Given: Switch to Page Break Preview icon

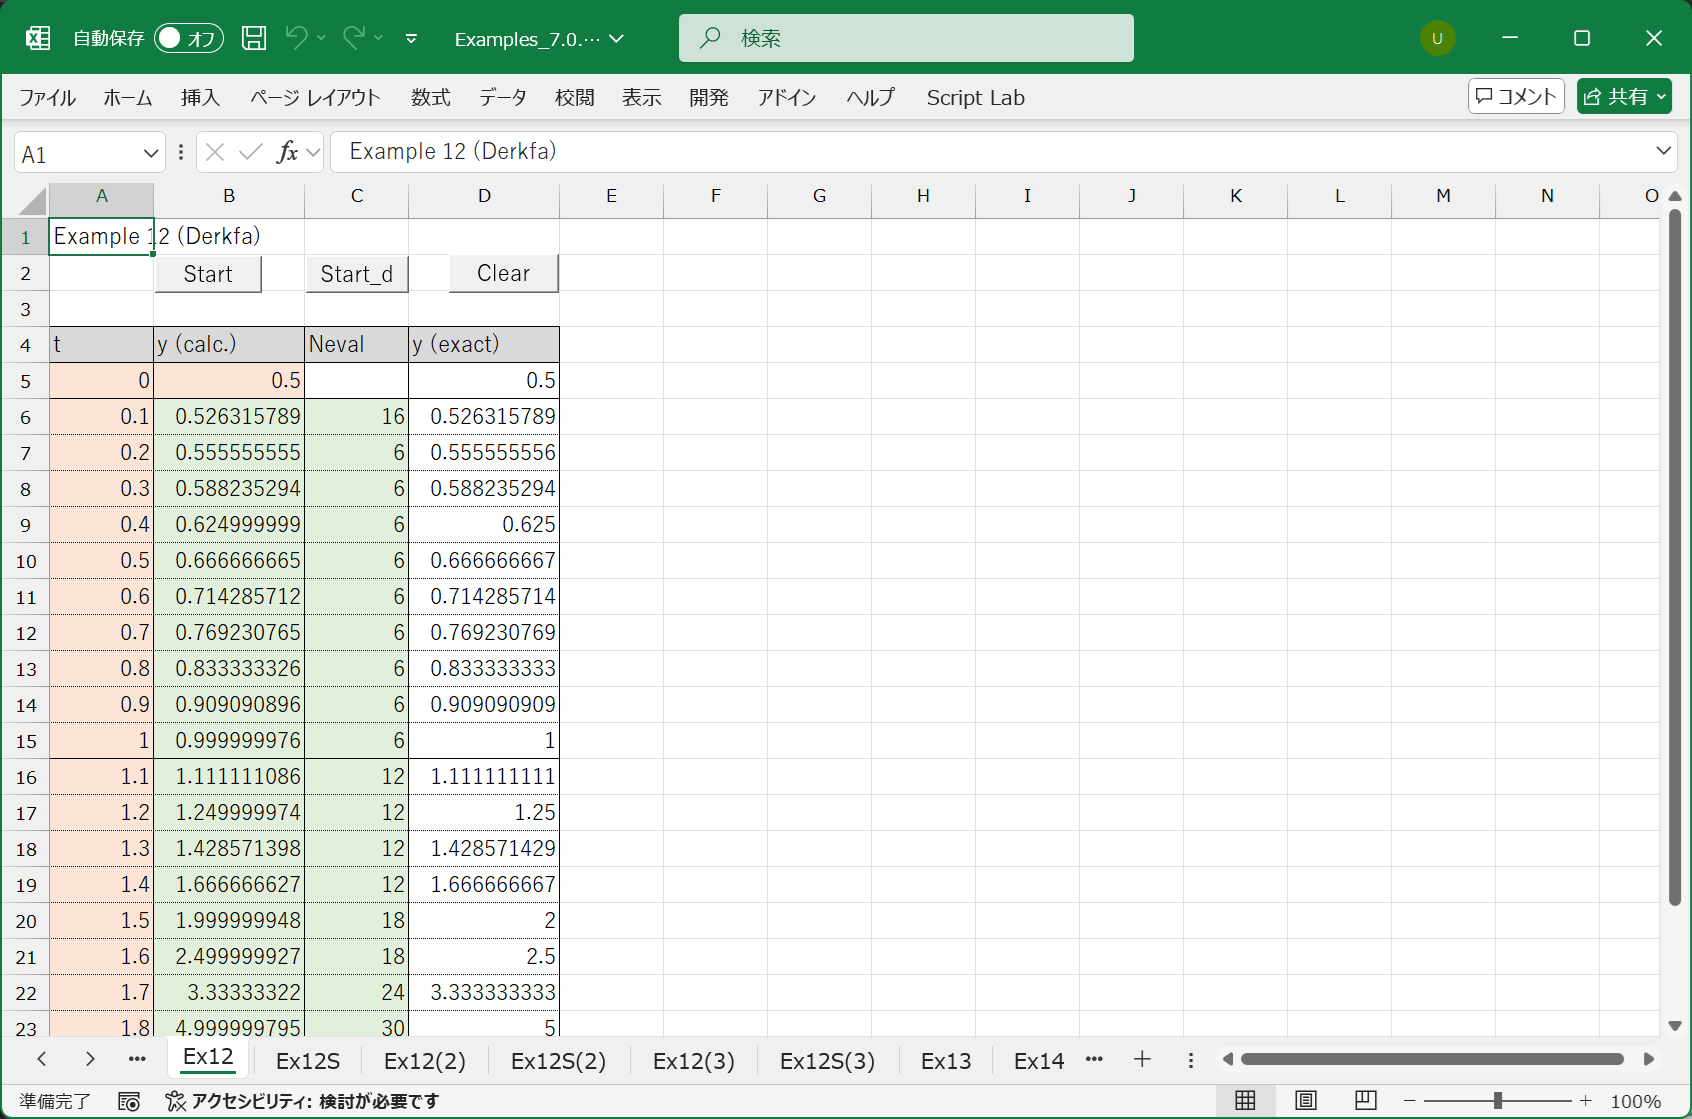Looking at the screenshot, I should coord(1365,1101).
